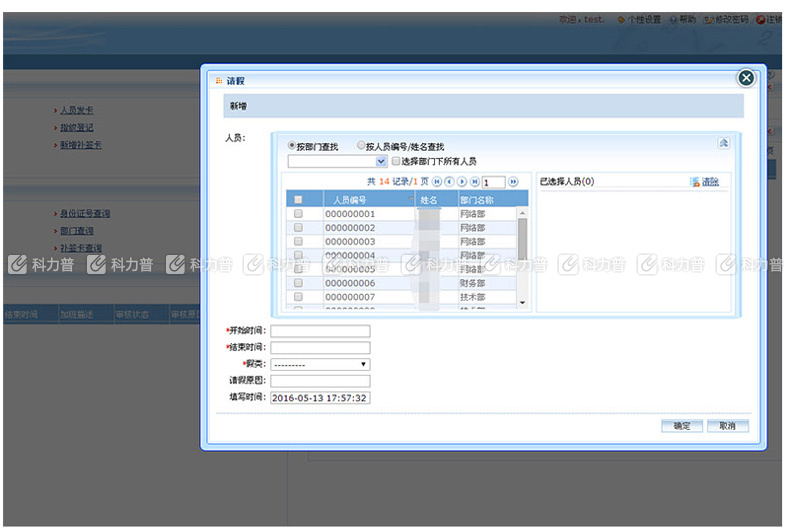
Task: Select the 按人员编号/姓名查找 radio button
Action: coord(361,145)
